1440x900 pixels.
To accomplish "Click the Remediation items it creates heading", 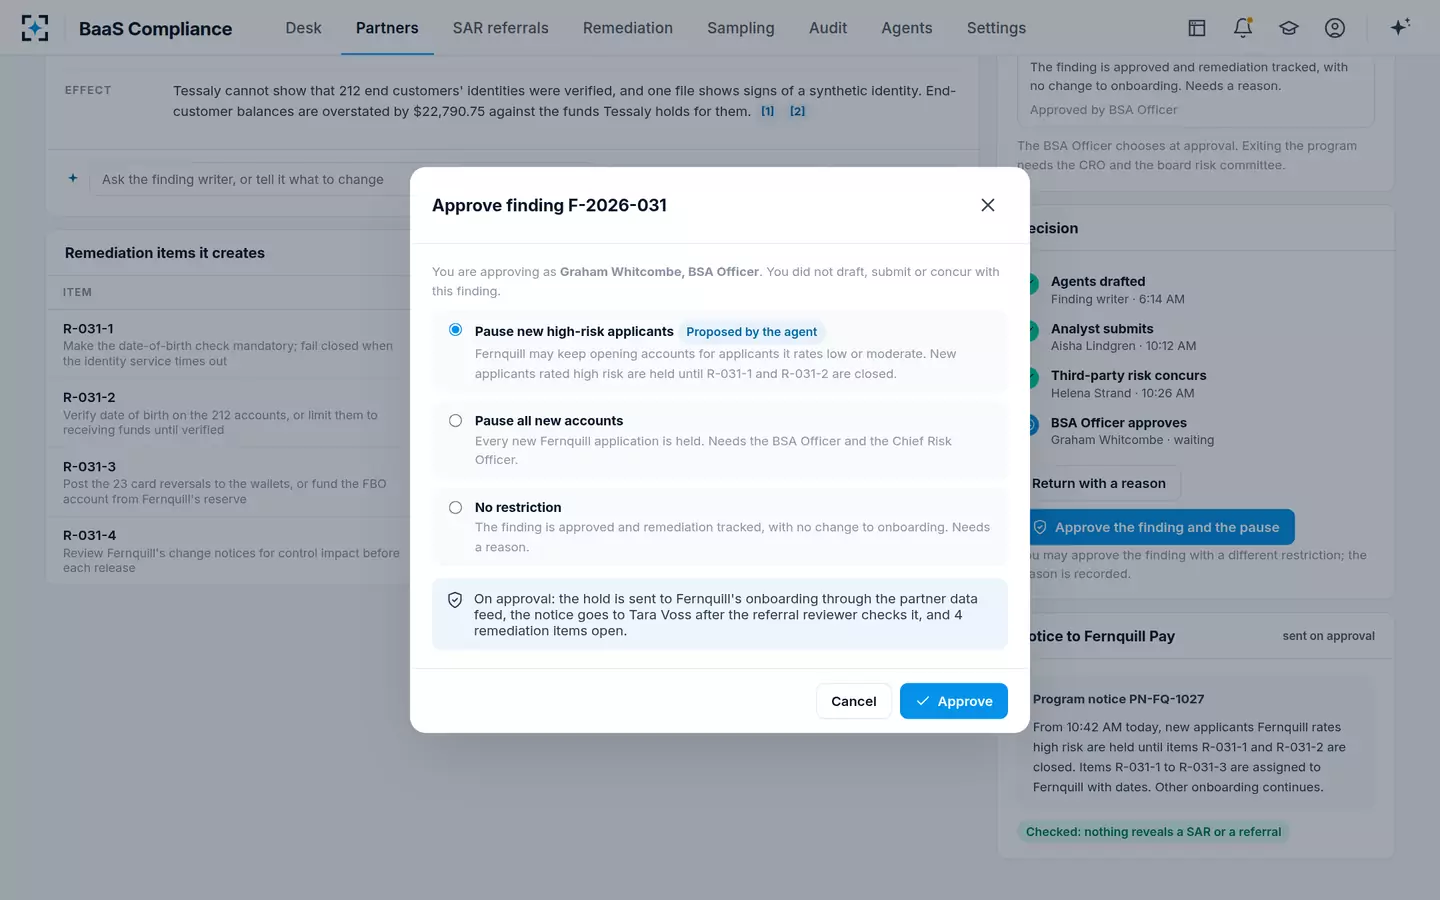I will point(165,253).
